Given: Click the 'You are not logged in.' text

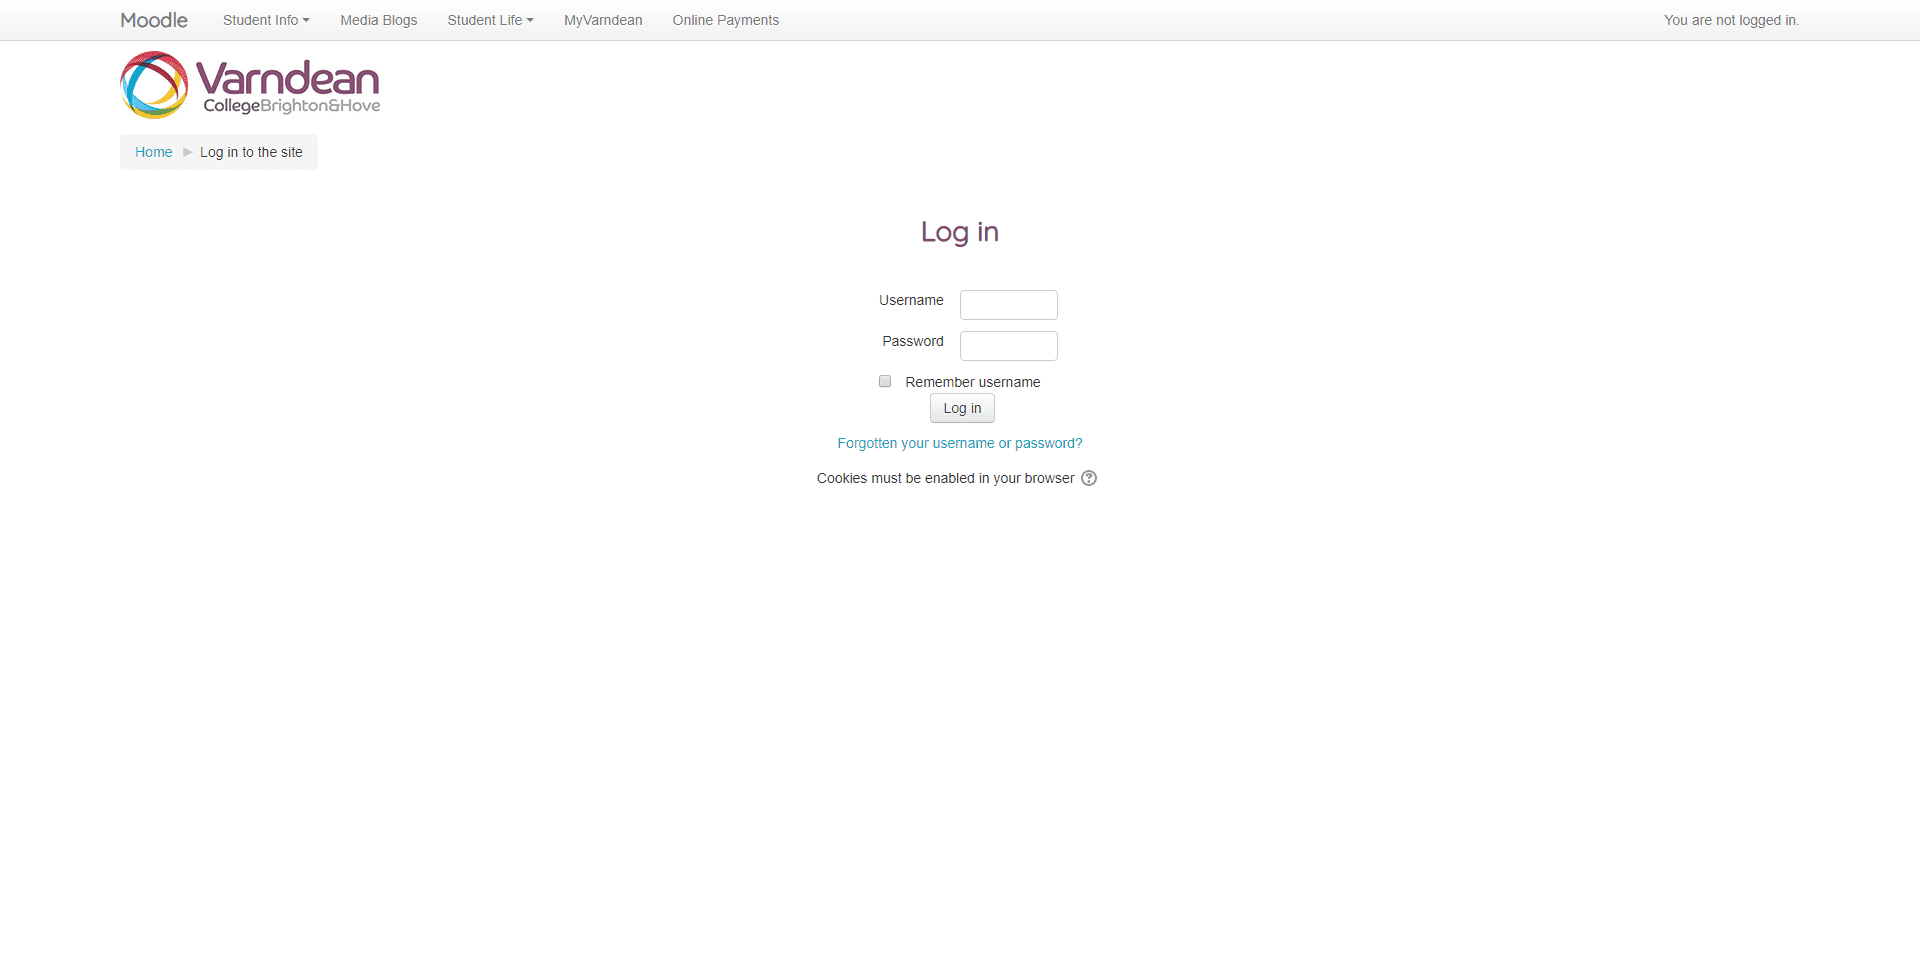Looking at the screenshot, I should [x=1731, y=20].
